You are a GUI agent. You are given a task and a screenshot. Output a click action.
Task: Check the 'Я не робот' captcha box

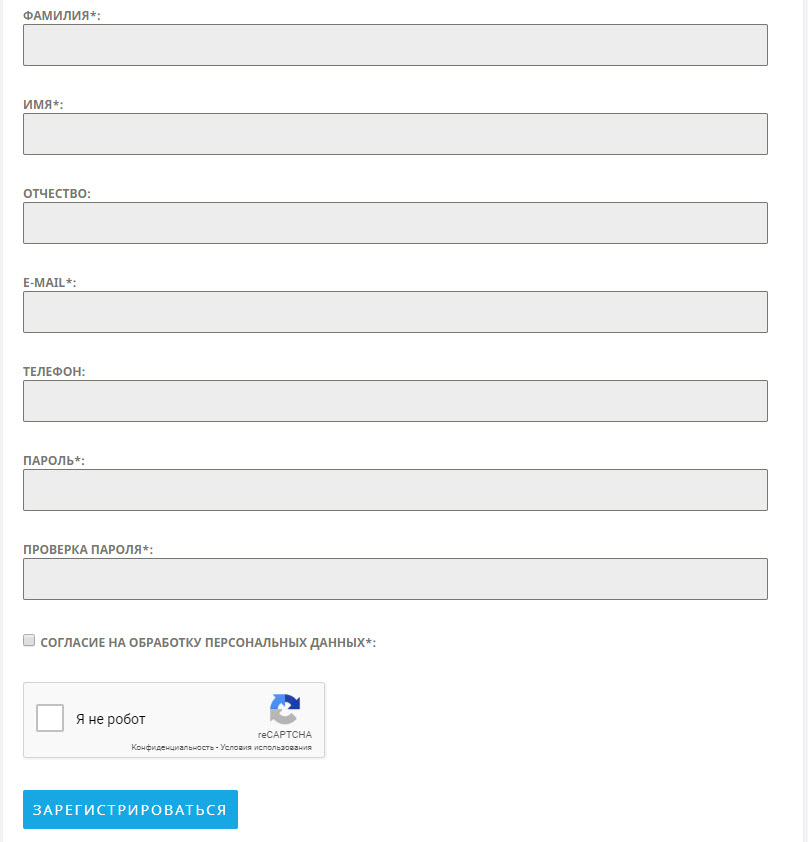point(50,718)
